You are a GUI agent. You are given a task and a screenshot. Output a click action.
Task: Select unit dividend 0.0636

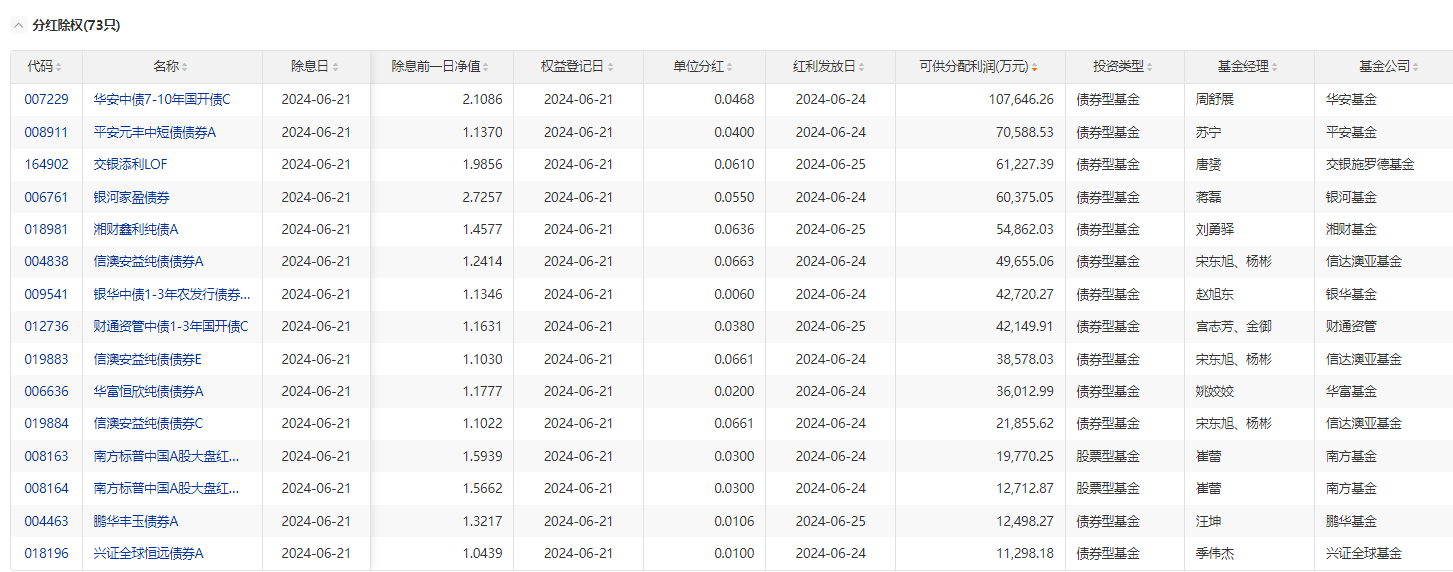[735, 229]
